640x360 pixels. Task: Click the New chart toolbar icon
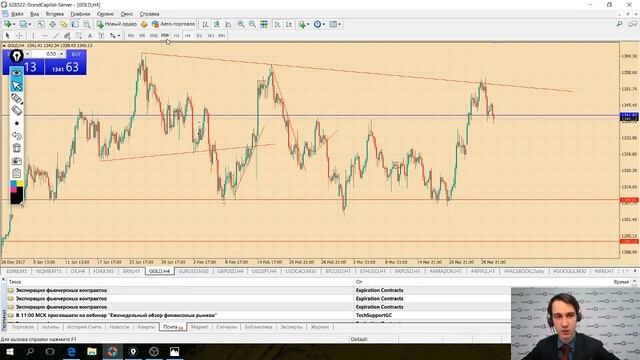coord(7,24)
